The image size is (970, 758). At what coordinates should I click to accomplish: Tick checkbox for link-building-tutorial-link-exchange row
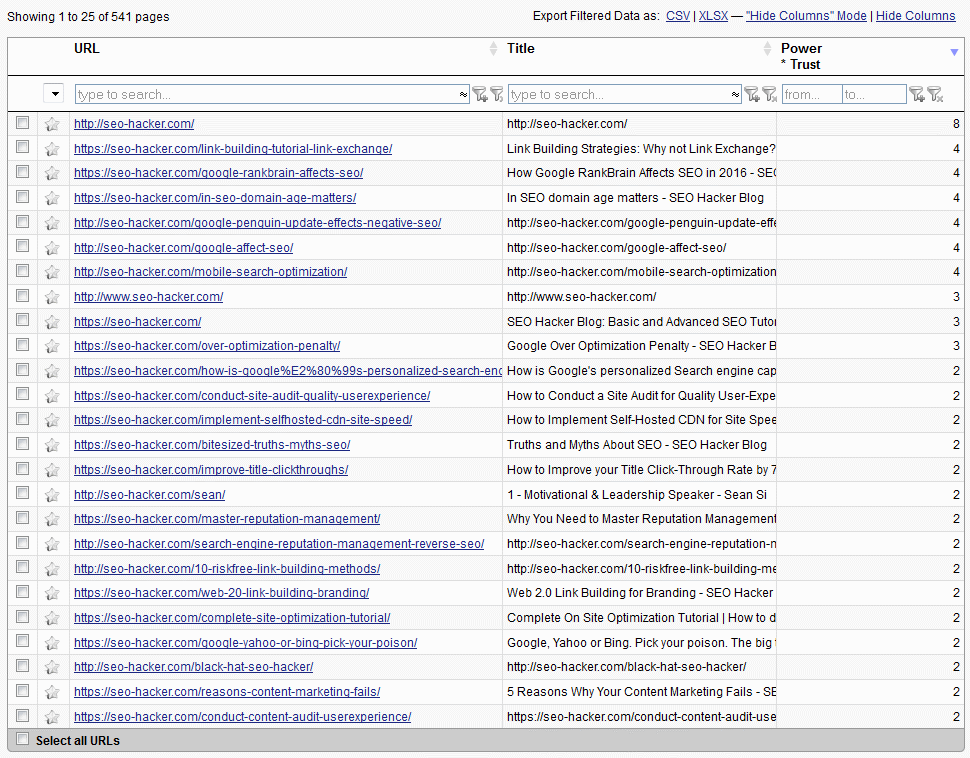coord(23,148)
